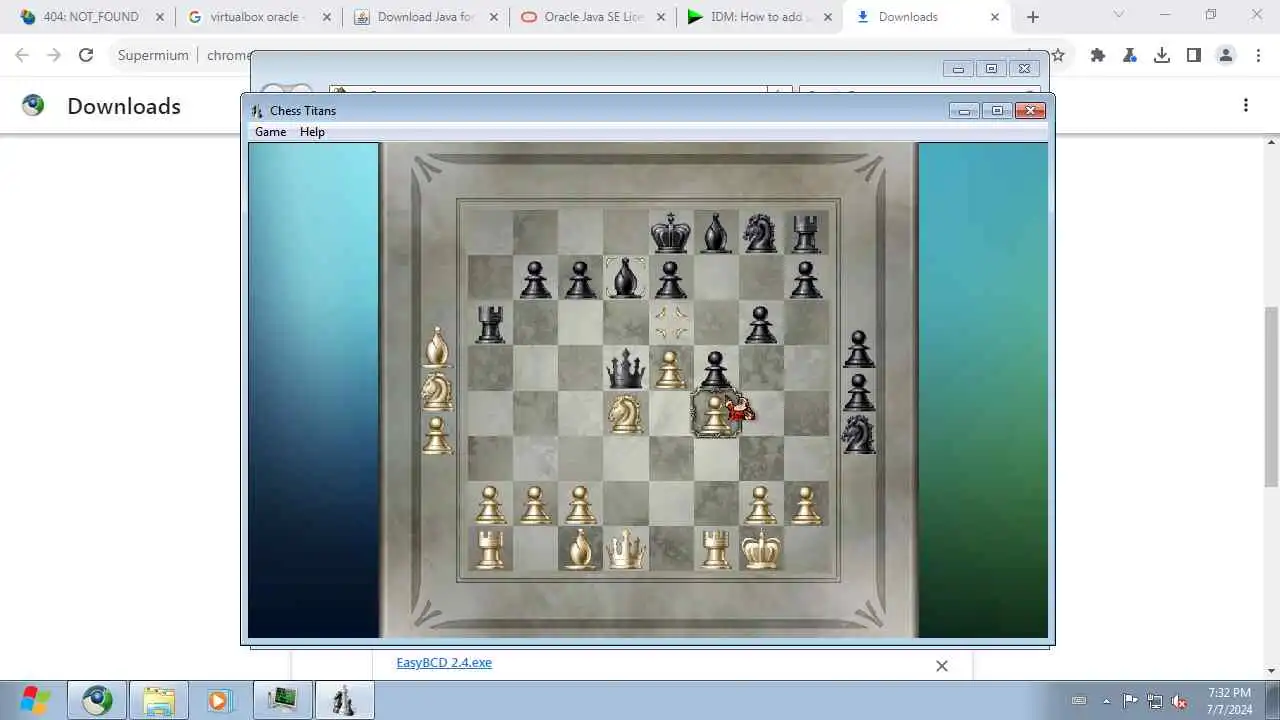Select the highlighted white pawn under cursor
The width and height of the screenshot is (1280, 720).
715,414
